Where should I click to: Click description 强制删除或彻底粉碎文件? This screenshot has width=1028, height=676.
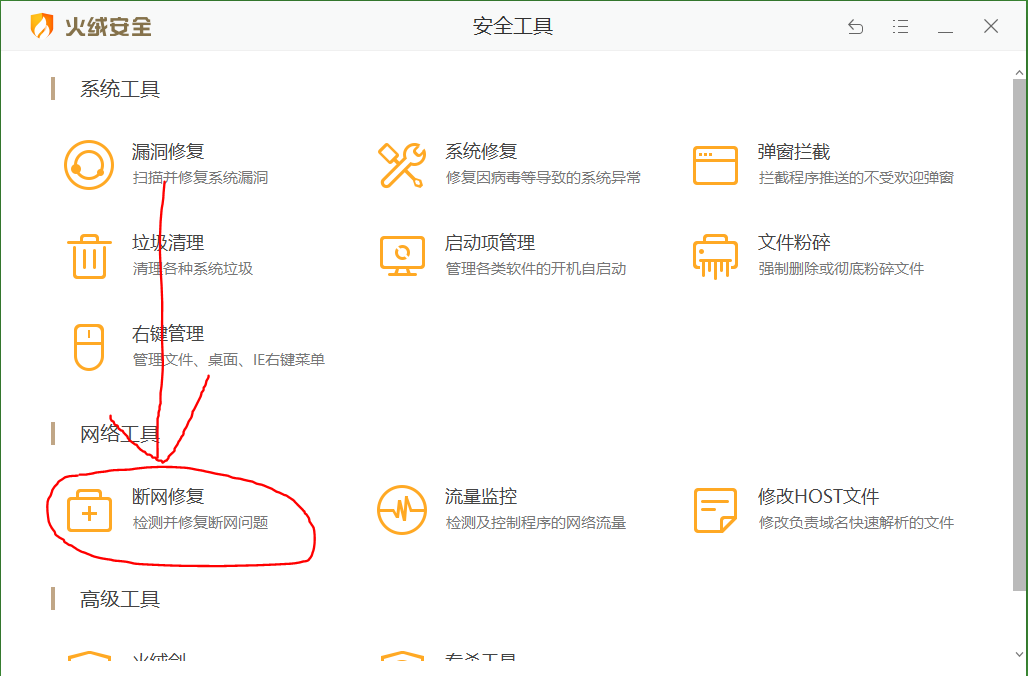click(x=841, y=269)
